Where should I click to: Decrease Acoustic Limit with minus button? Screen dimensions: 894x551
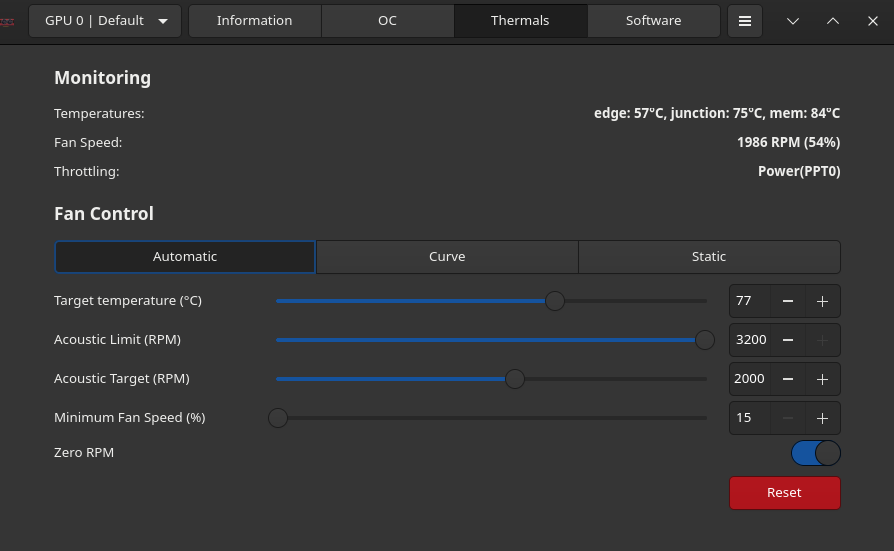pos(788,340)
